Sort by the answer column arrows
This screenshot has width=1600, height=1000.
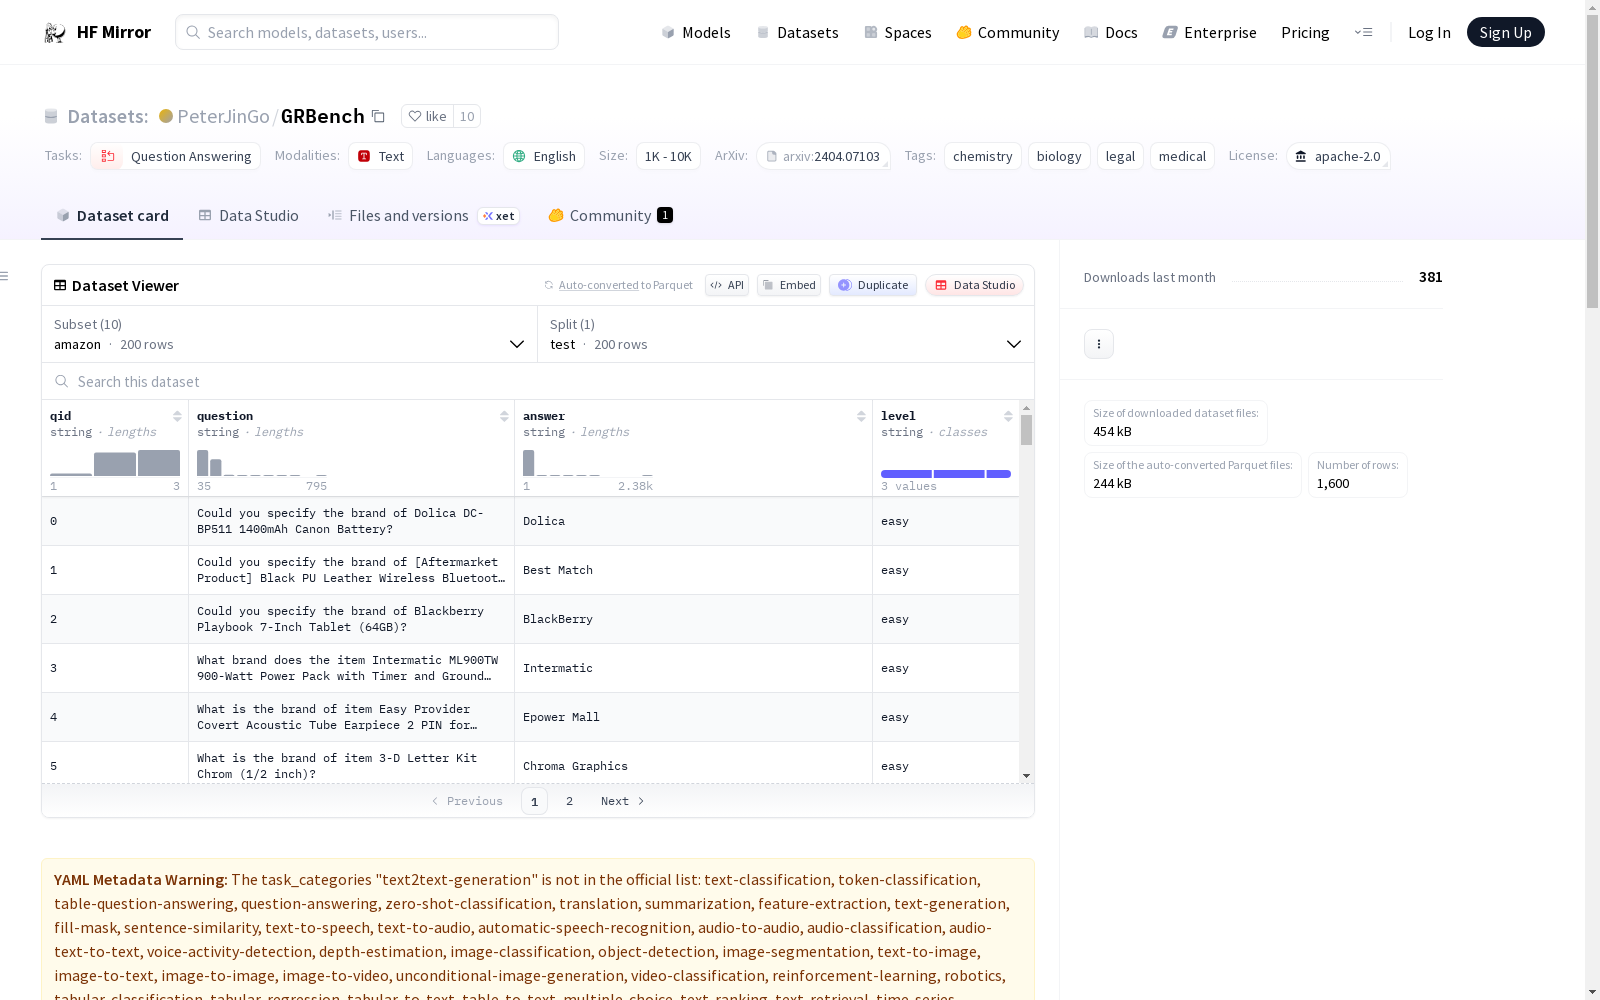861,416
